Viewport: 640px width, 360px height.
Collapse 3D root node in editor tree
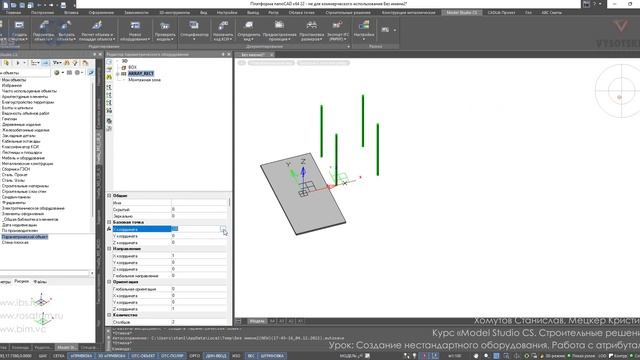118,61
